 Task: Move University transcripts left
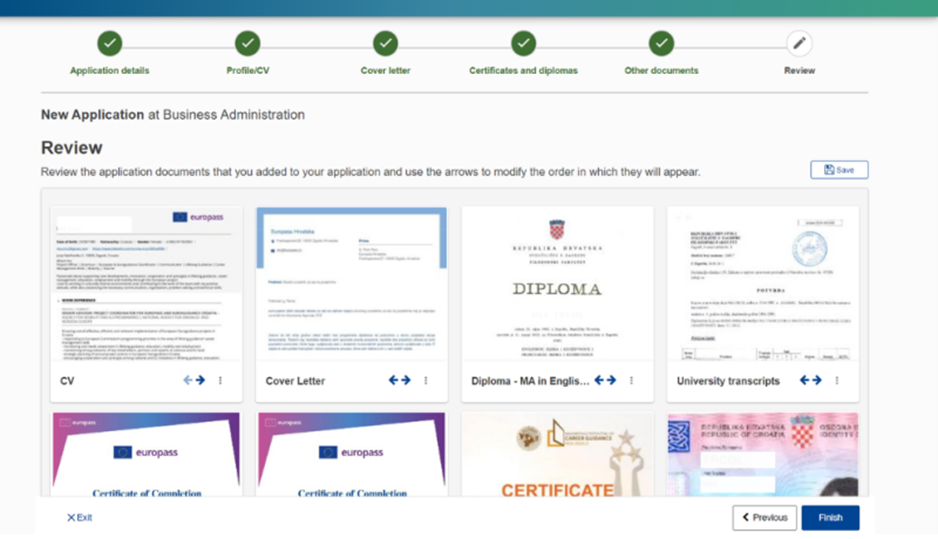pyautogui.click(x=805, y=380)
